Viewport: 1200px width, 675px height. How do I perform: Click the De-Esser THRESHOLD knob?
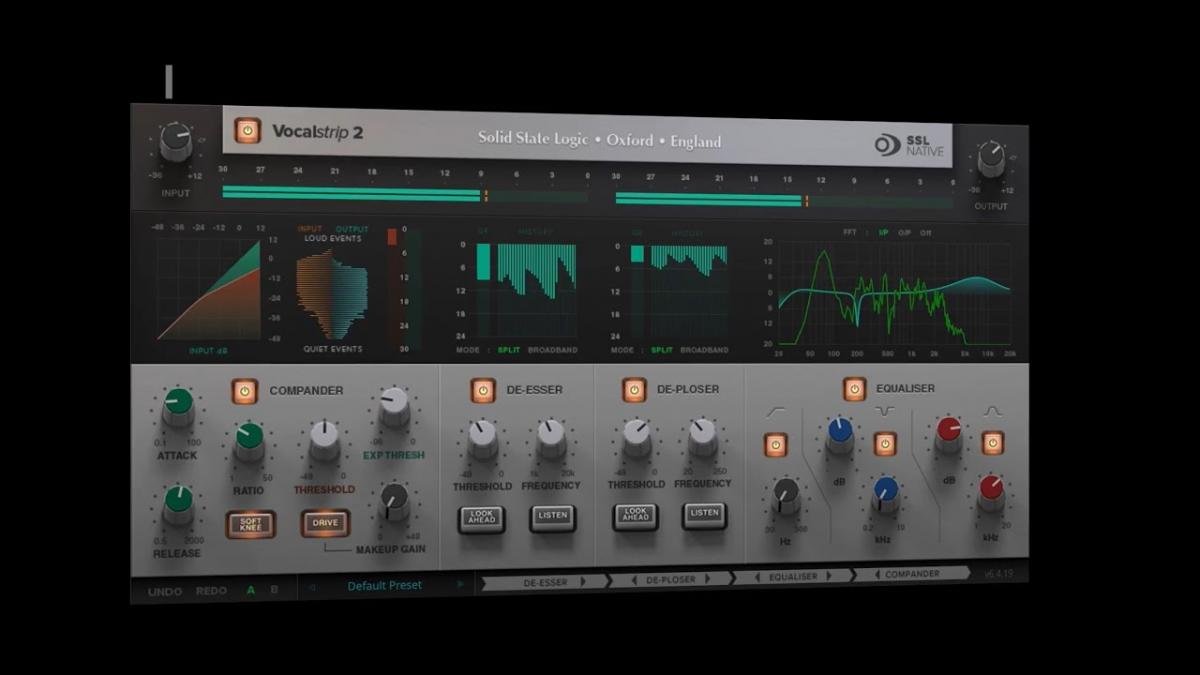(482, 439)
